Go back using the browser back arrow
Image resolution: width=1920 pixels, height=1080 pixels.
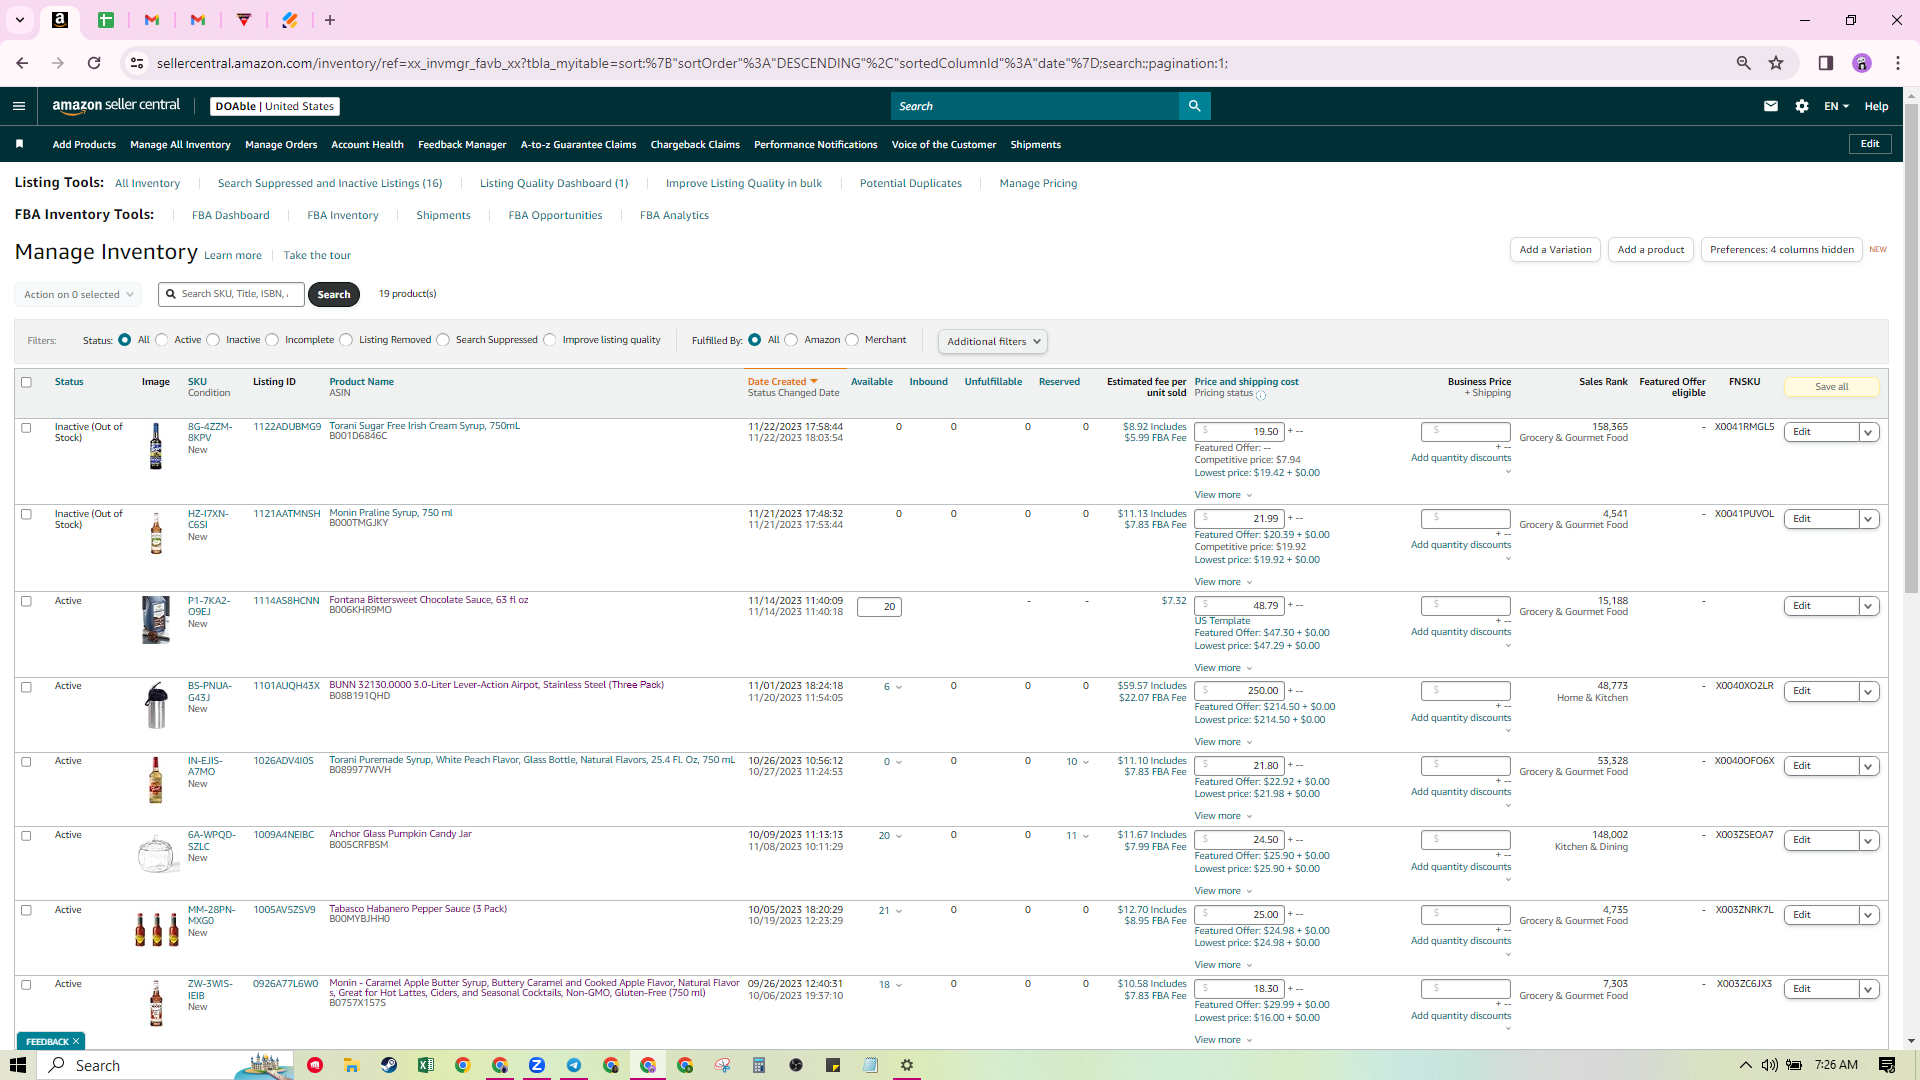pyautogui.click(x=22, y=63)
